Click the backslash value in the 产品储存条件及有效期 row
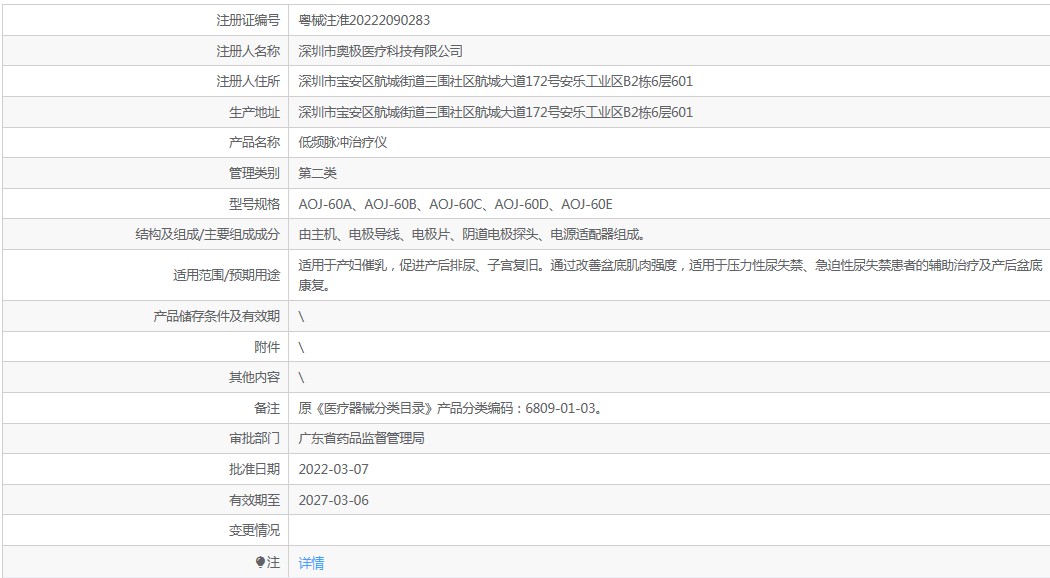This screenshot has height=578, width=1050. click(301, 316)
